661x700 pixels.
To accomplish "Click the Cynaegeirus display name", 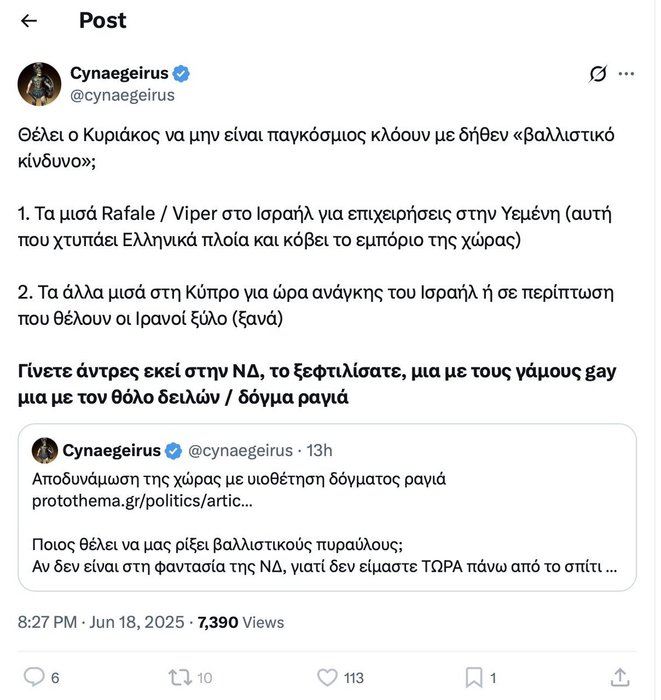I will (x=118, y=73).
